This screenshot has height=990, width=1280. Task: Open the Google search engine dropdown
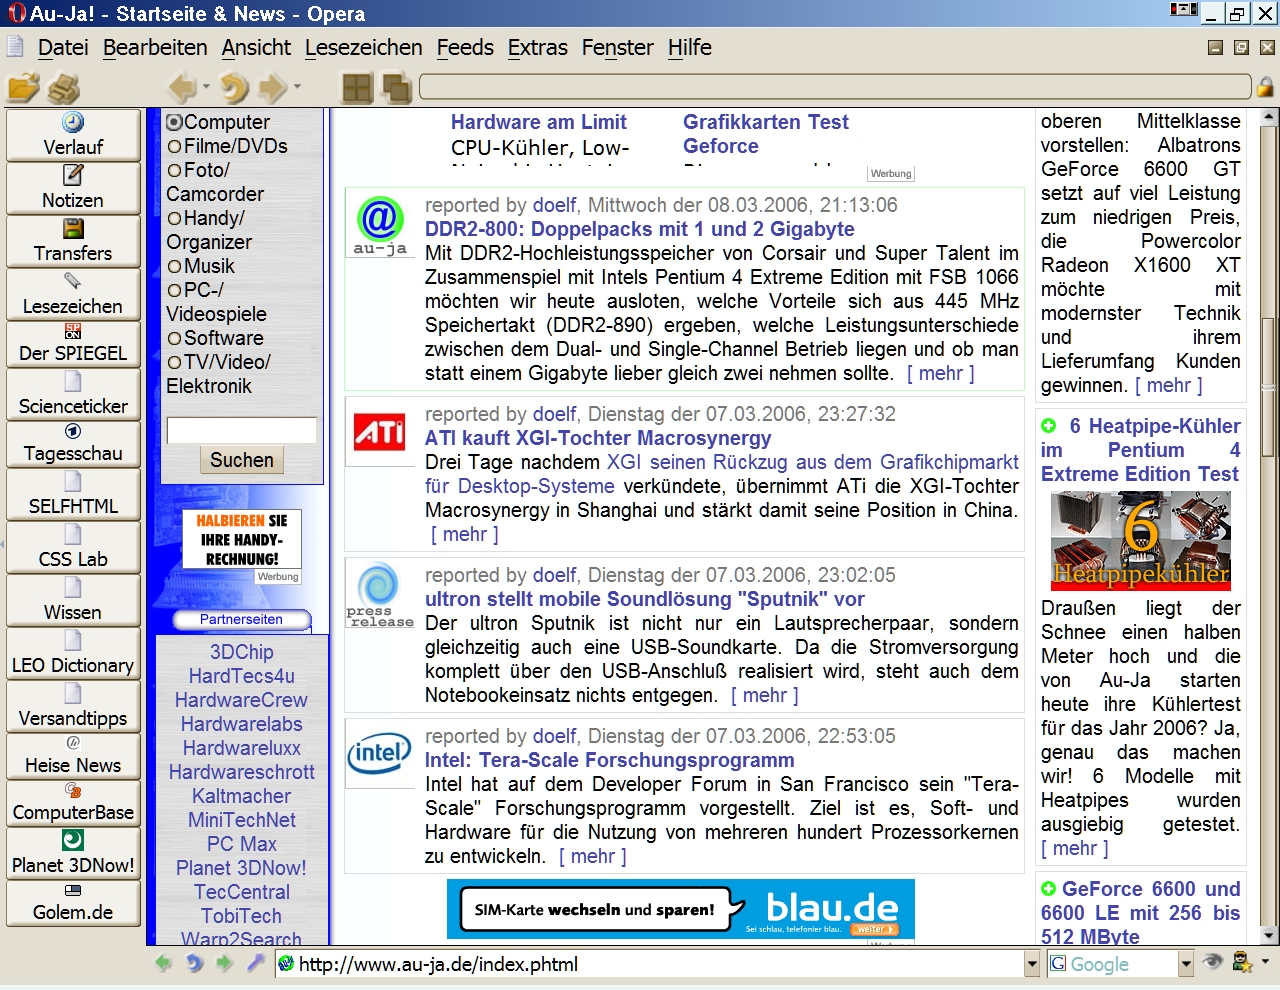(1186, 964)
